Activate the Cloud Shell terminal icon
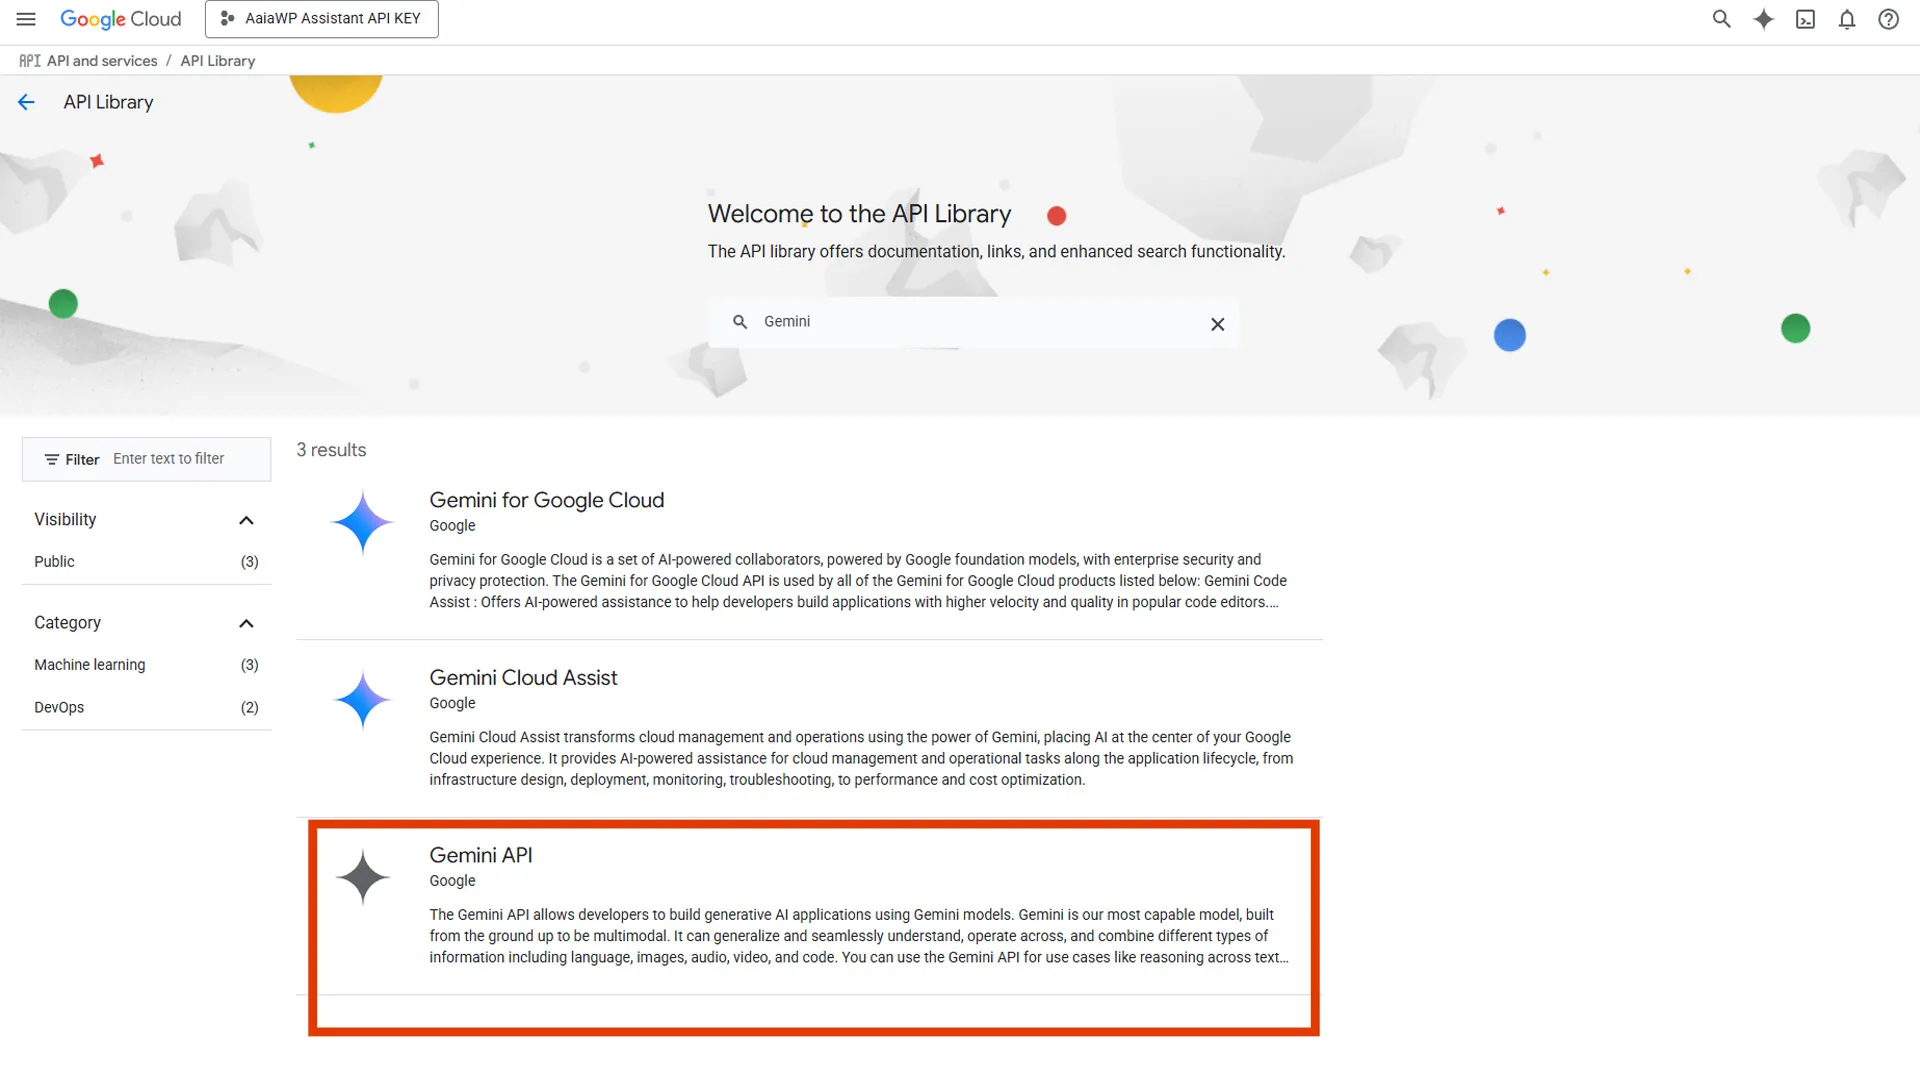Viewport: 1920px width, 1080px height. tap(1805, 19)
